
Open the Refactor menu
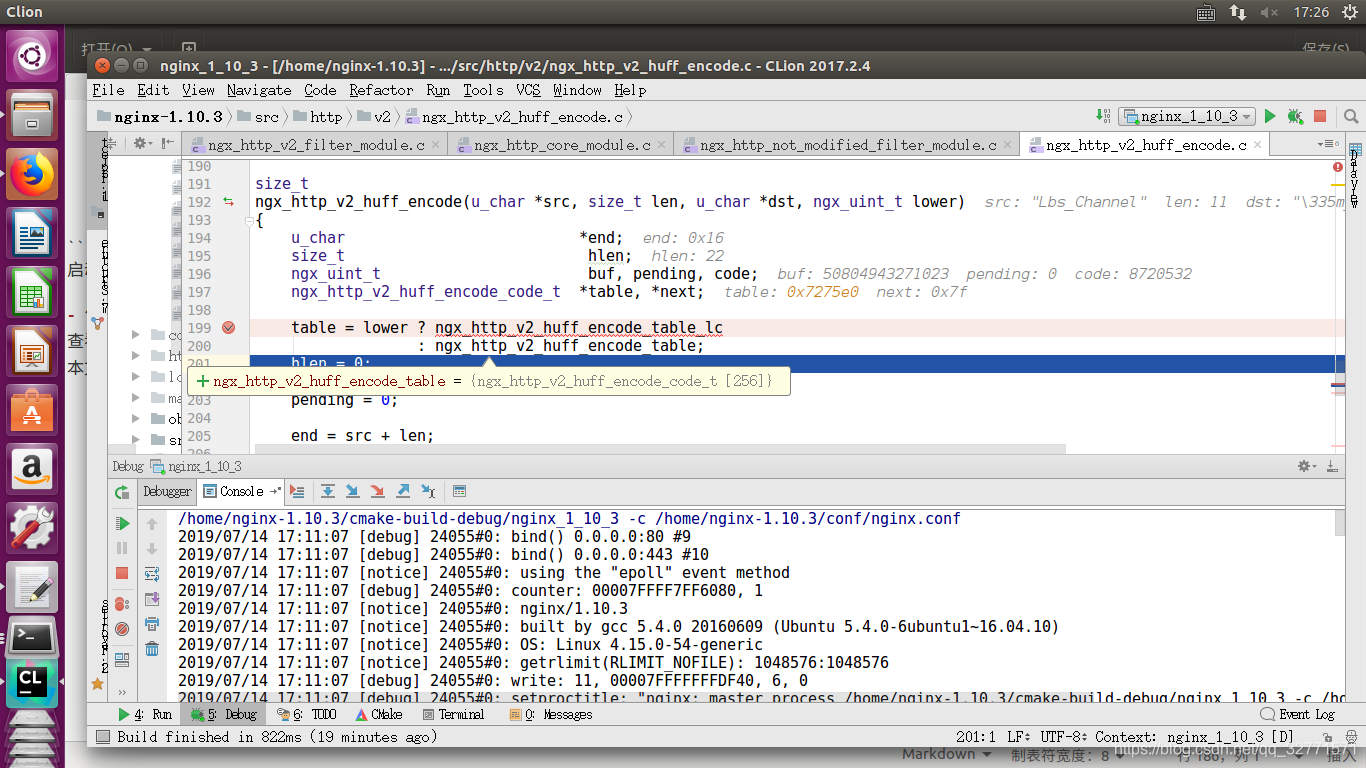coord(381,90)
